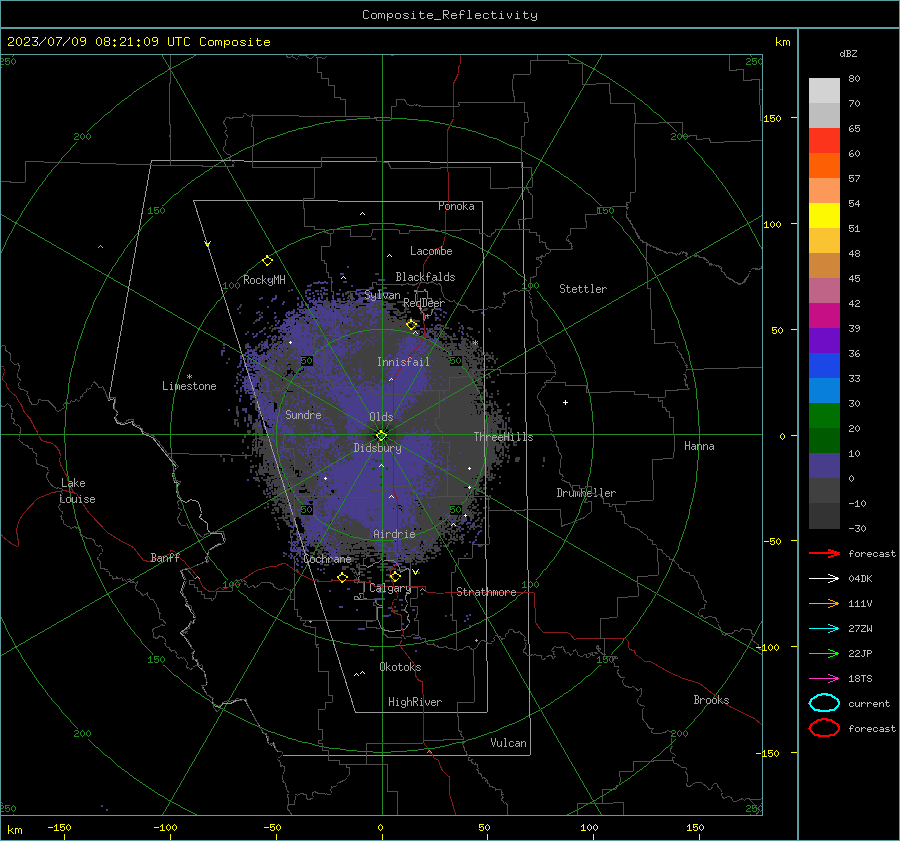Image resolution: width=900 pixels, height=841 pixels.
Task: Select the yellow radar-site diamond at Olds
Action: click(x=382, y=435)
